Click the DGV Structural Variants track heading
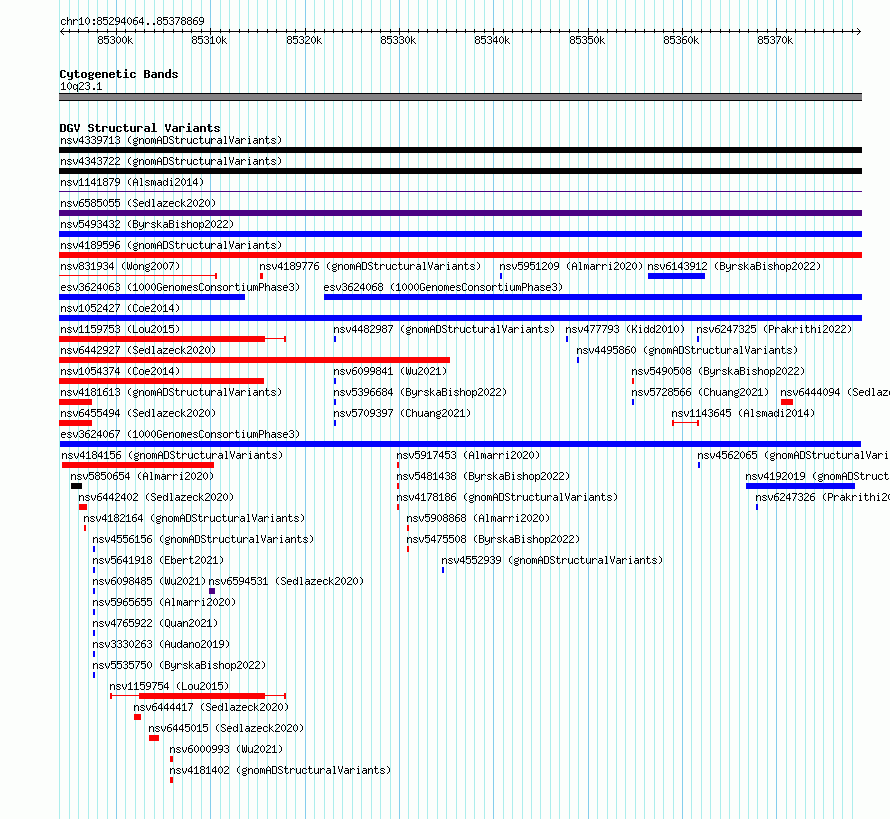 point(140,128)
